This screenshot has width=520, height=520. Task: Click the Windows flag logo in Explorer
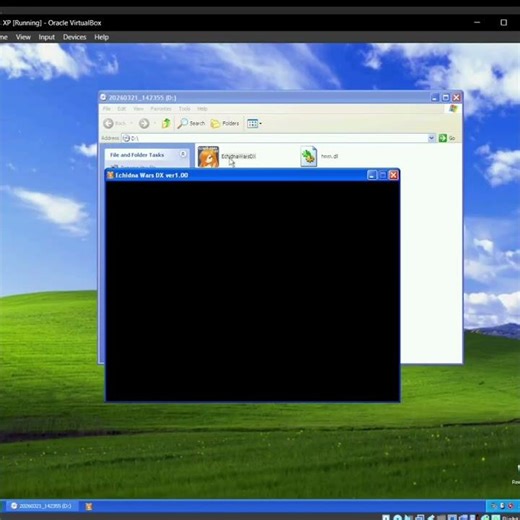click(x=453, y=109)
